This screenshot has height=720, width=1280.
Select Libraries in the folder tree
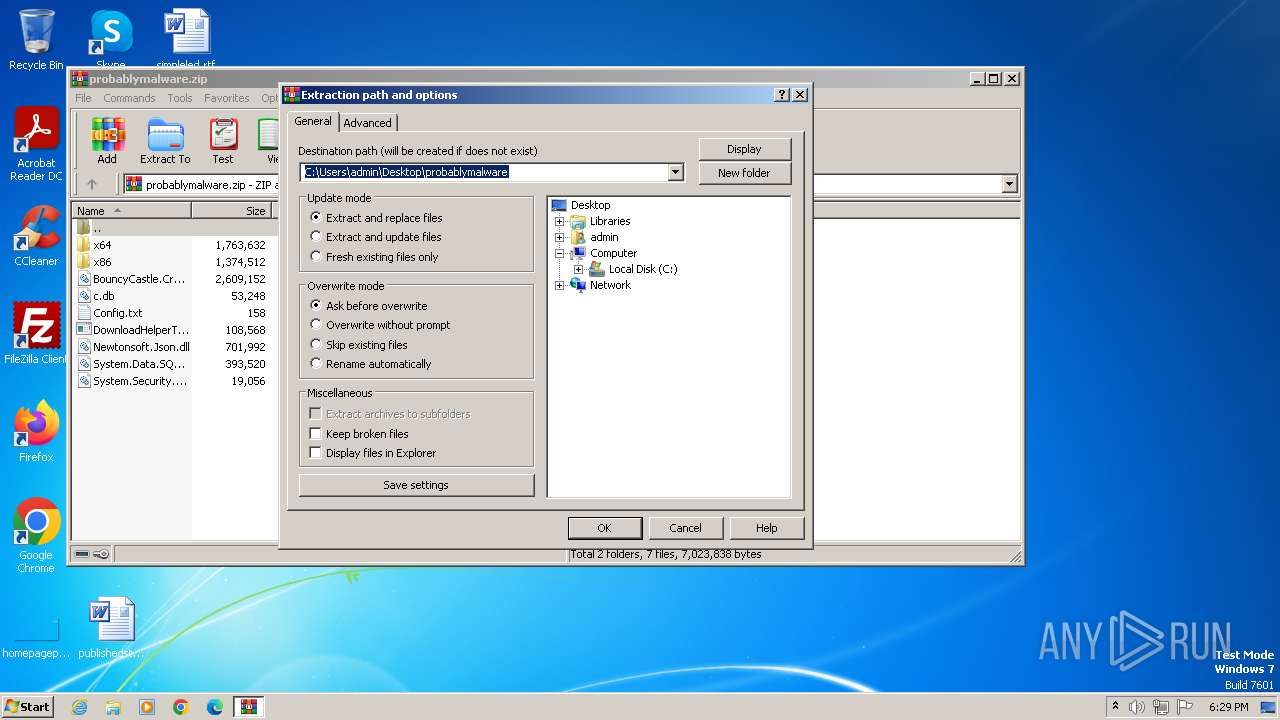610,221
